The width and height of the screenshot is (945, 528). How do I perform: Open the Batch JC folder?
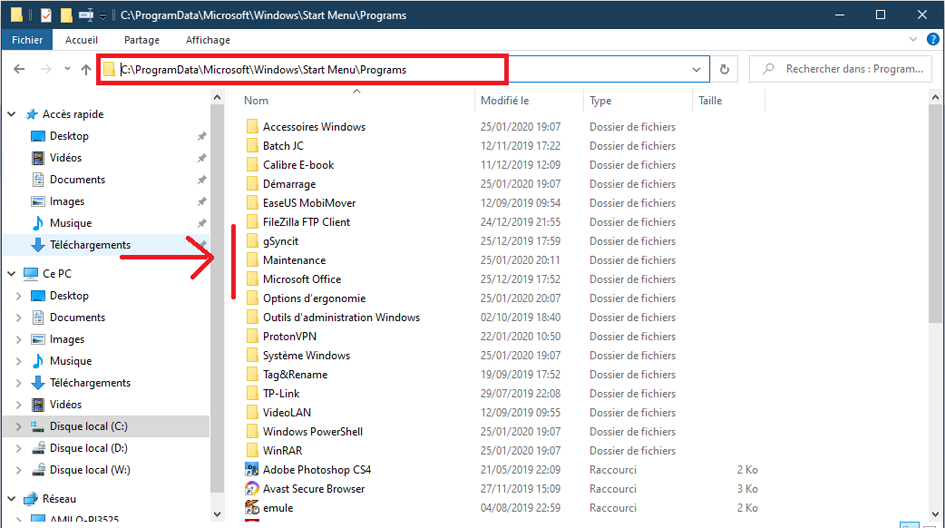pyautogui.click(x=275, y=146)
